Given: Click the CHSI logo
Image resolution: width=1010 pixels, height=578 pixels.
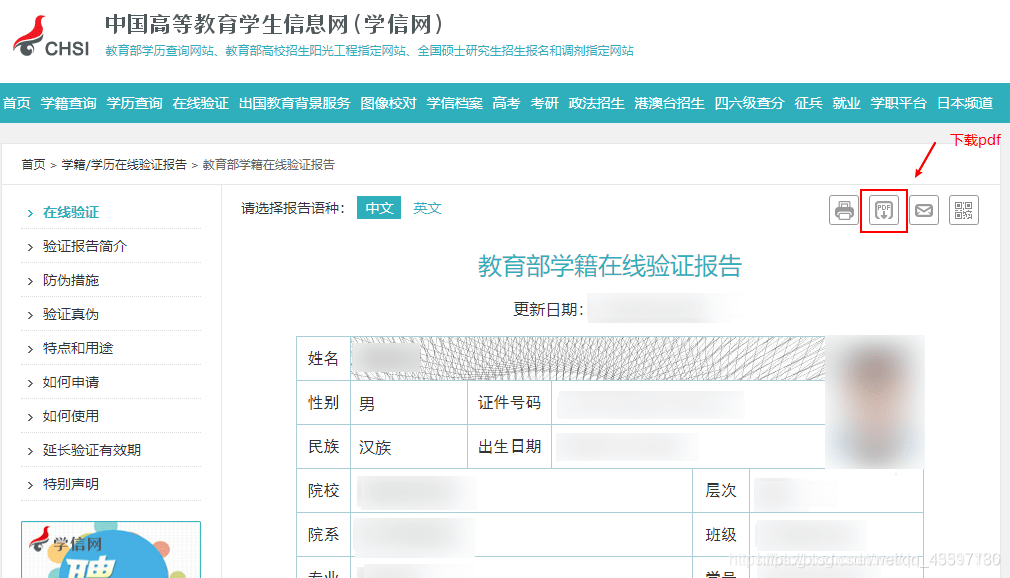Looking at the screenshot, I should point(51,37).
